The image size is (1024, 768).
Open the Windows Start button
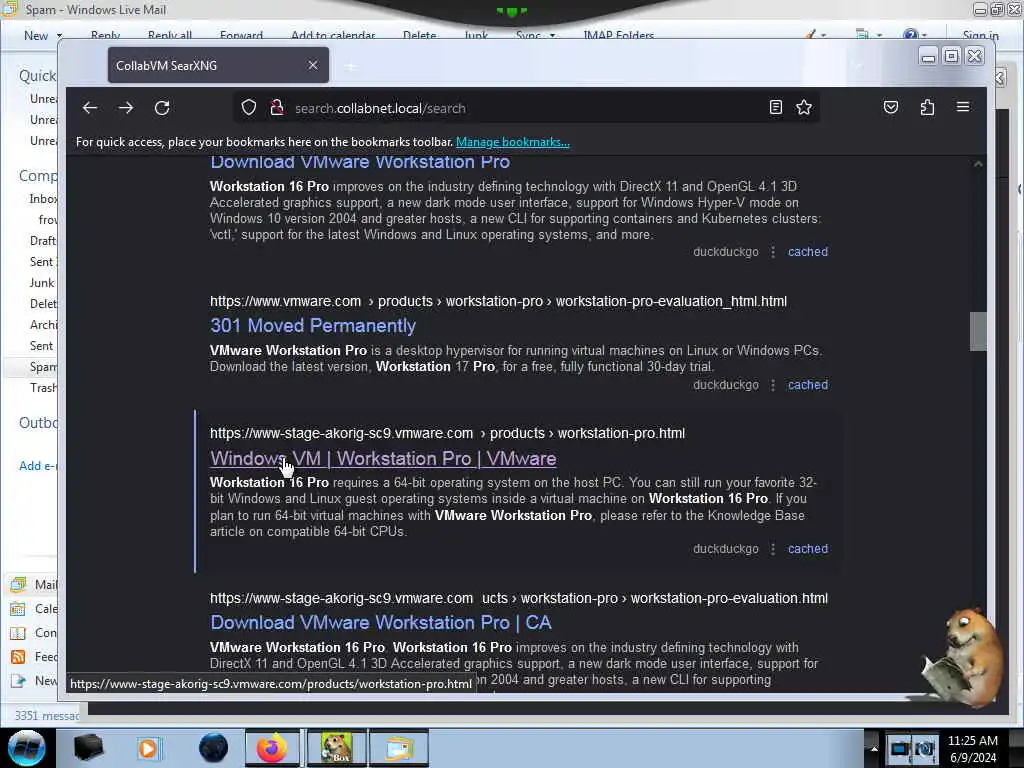tap(26, 748)
